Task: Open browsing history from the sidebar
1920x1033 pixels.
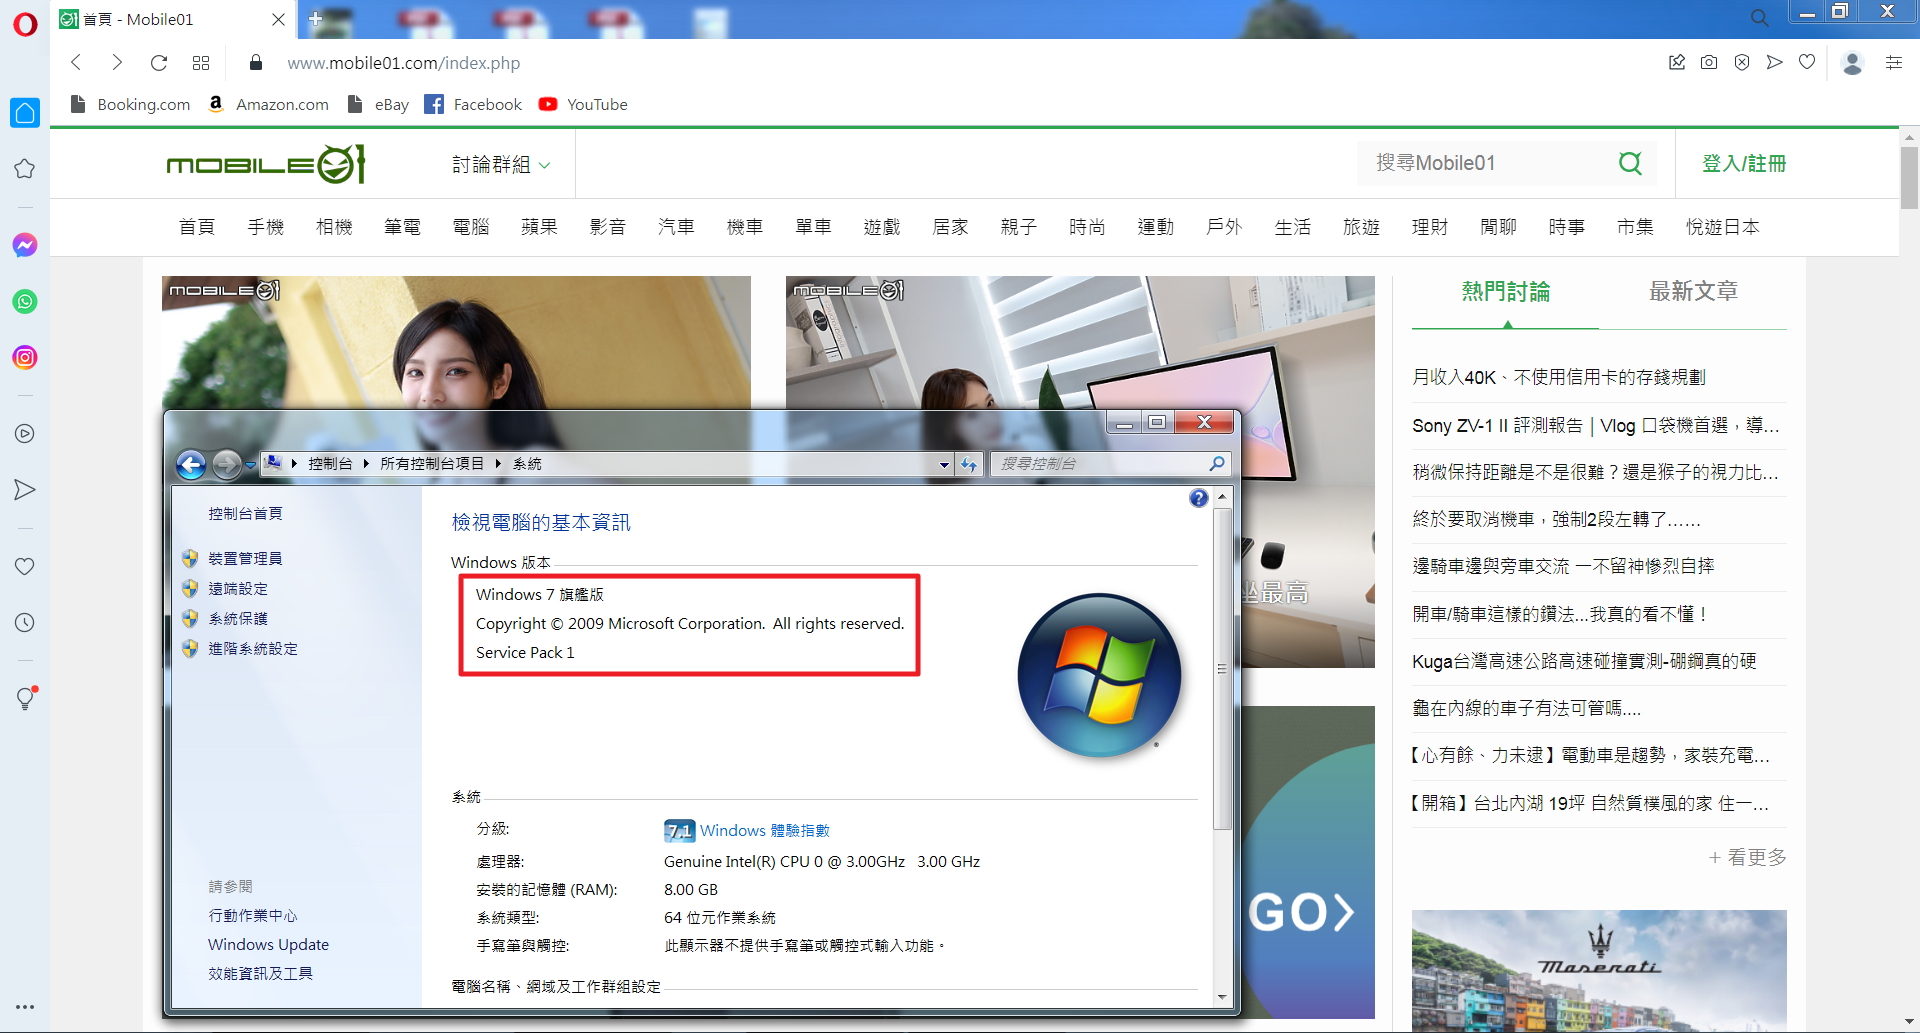Action: [24, 622]
